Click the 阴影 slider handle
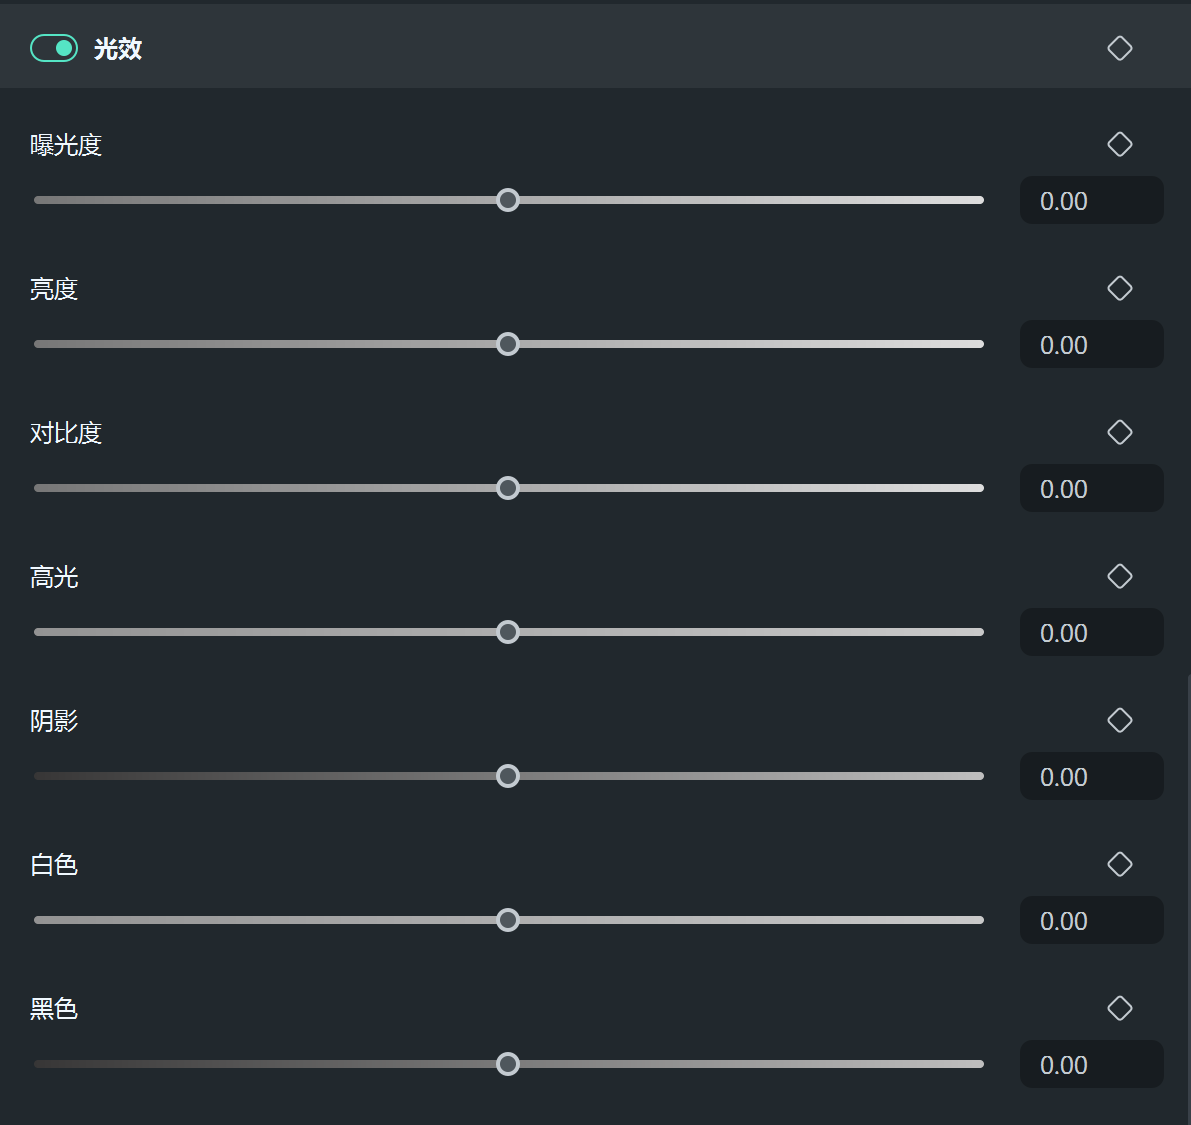Image resolution: width=1191 pixels, height=1125 pixels. (508, 776)
